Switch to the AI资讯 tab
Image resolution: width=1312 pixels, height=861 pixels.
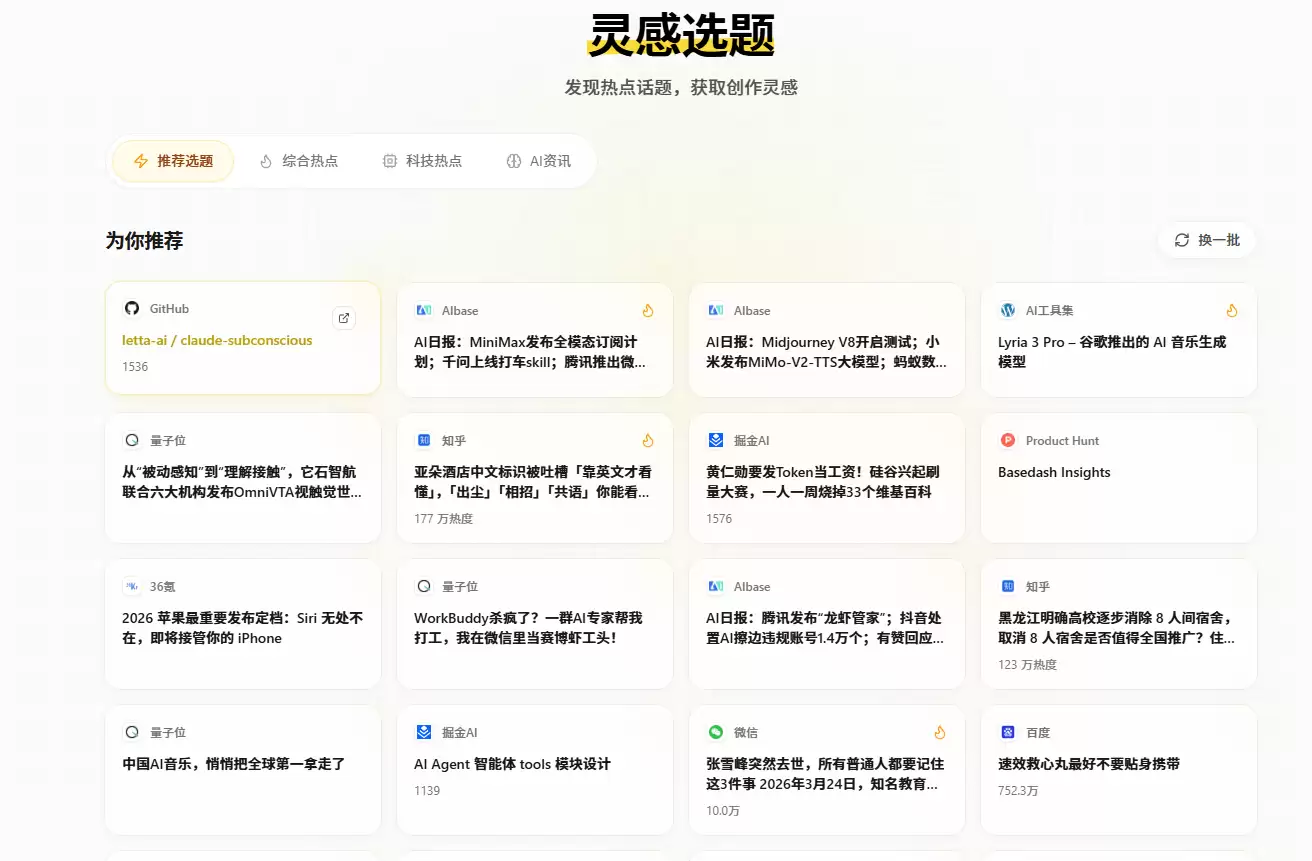point(539,161)
